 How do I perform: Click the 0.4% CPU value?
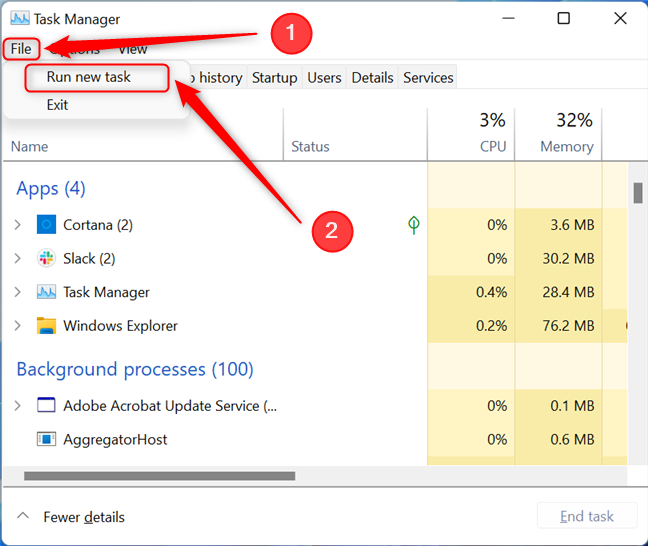[x=491, y=292]
